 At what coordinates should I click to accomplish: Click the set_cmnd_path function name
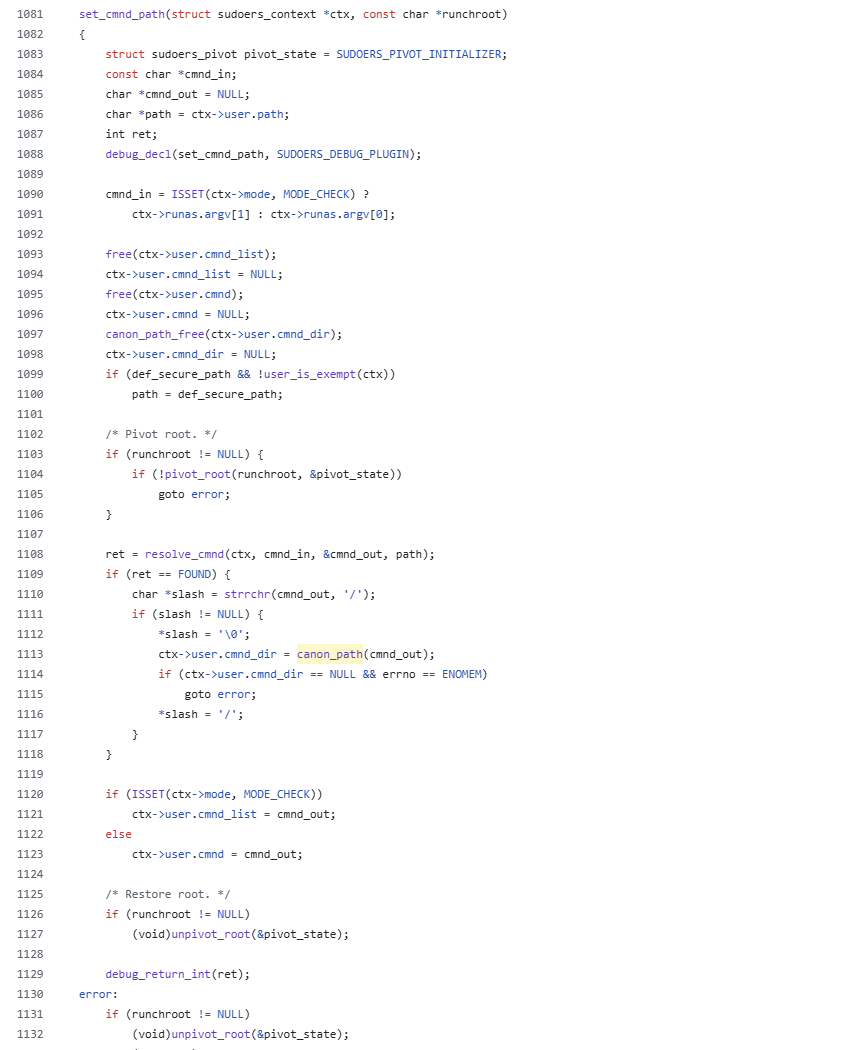[122, 14]
